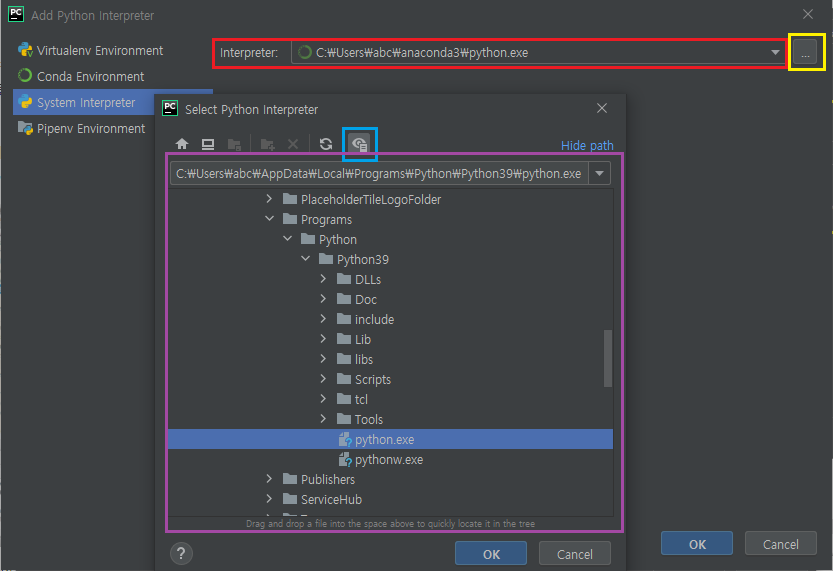Expand the include folder
The width and height of the screenshot is (833, 571).
tap(323, 319)
